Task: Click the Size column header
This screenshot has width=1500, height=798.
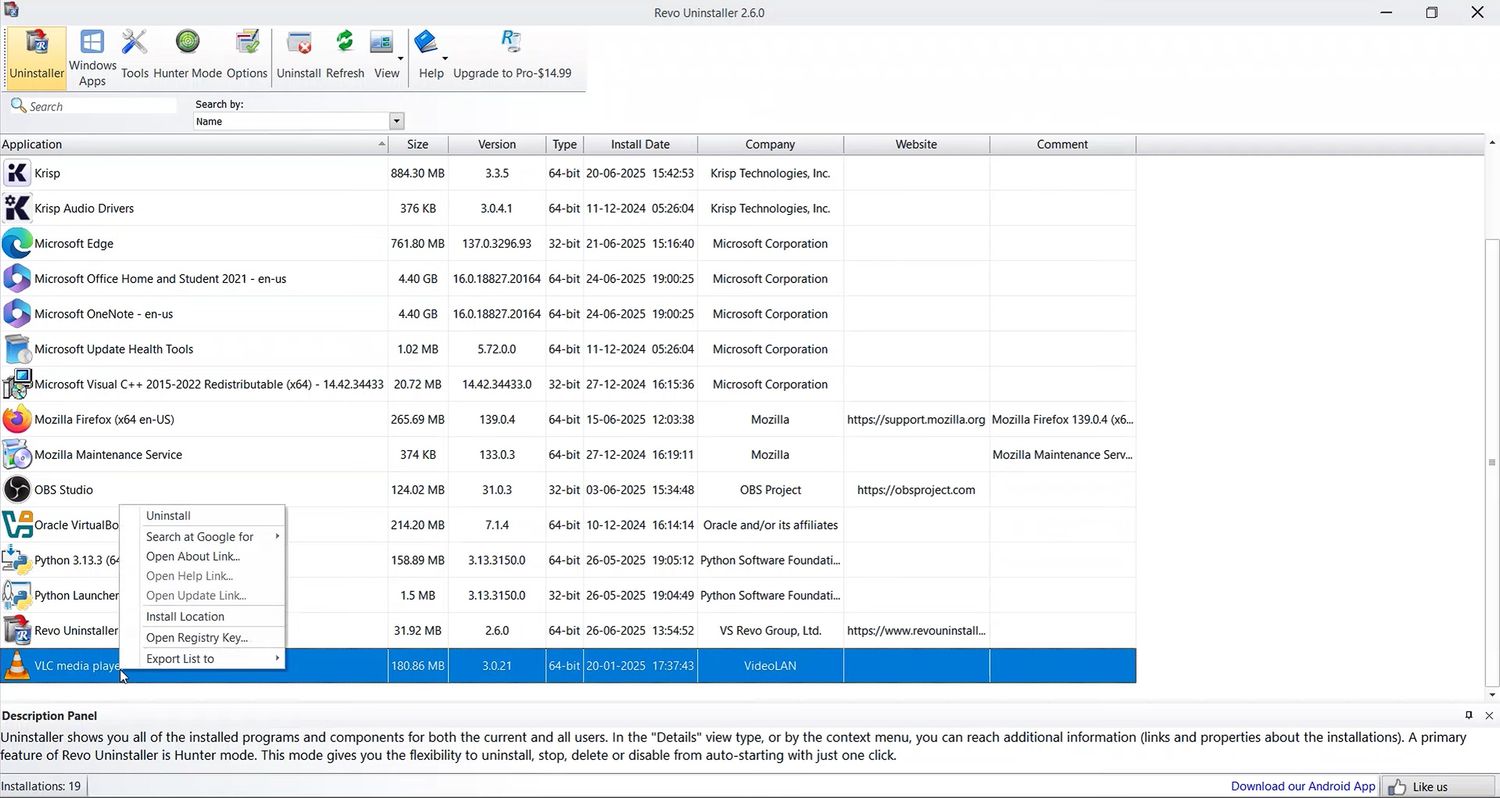Action: (x=418, y=144)
